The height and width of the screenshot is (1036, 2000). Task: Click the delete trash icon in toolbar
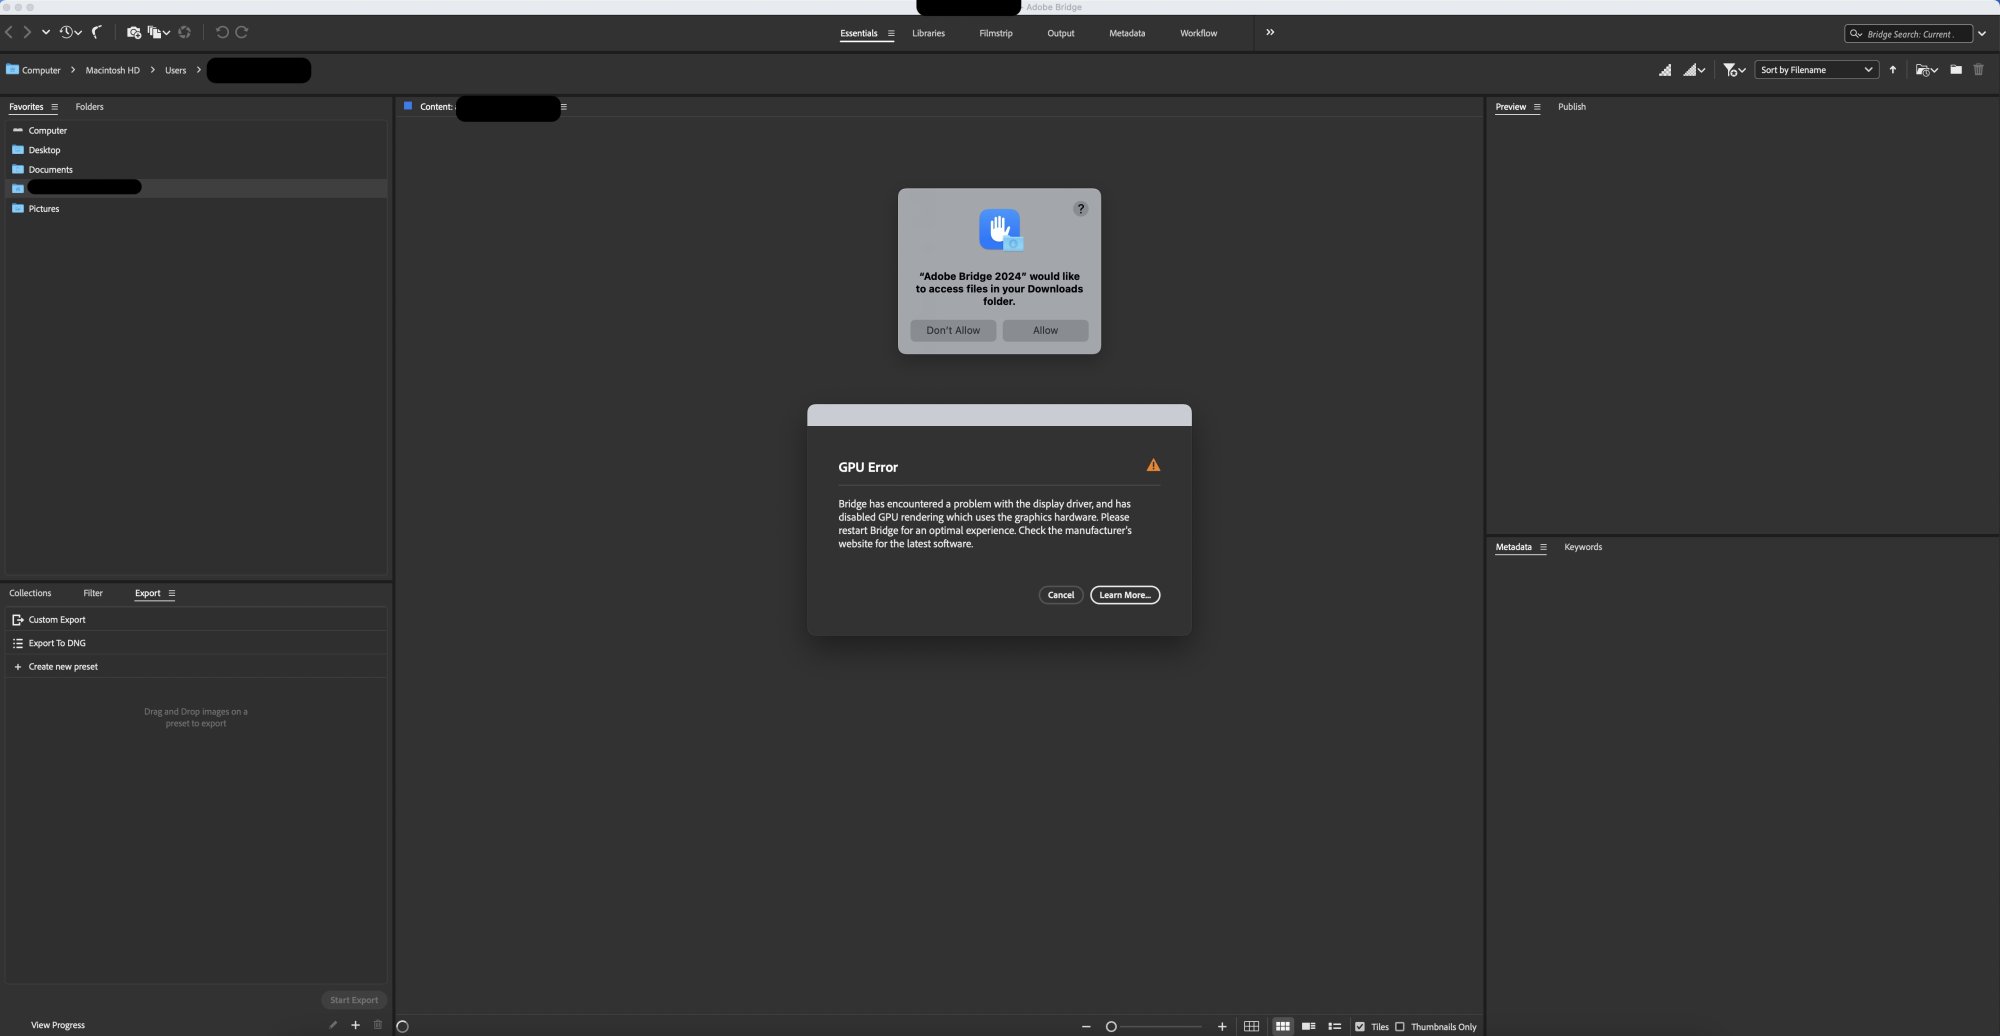pos(1978,70)
